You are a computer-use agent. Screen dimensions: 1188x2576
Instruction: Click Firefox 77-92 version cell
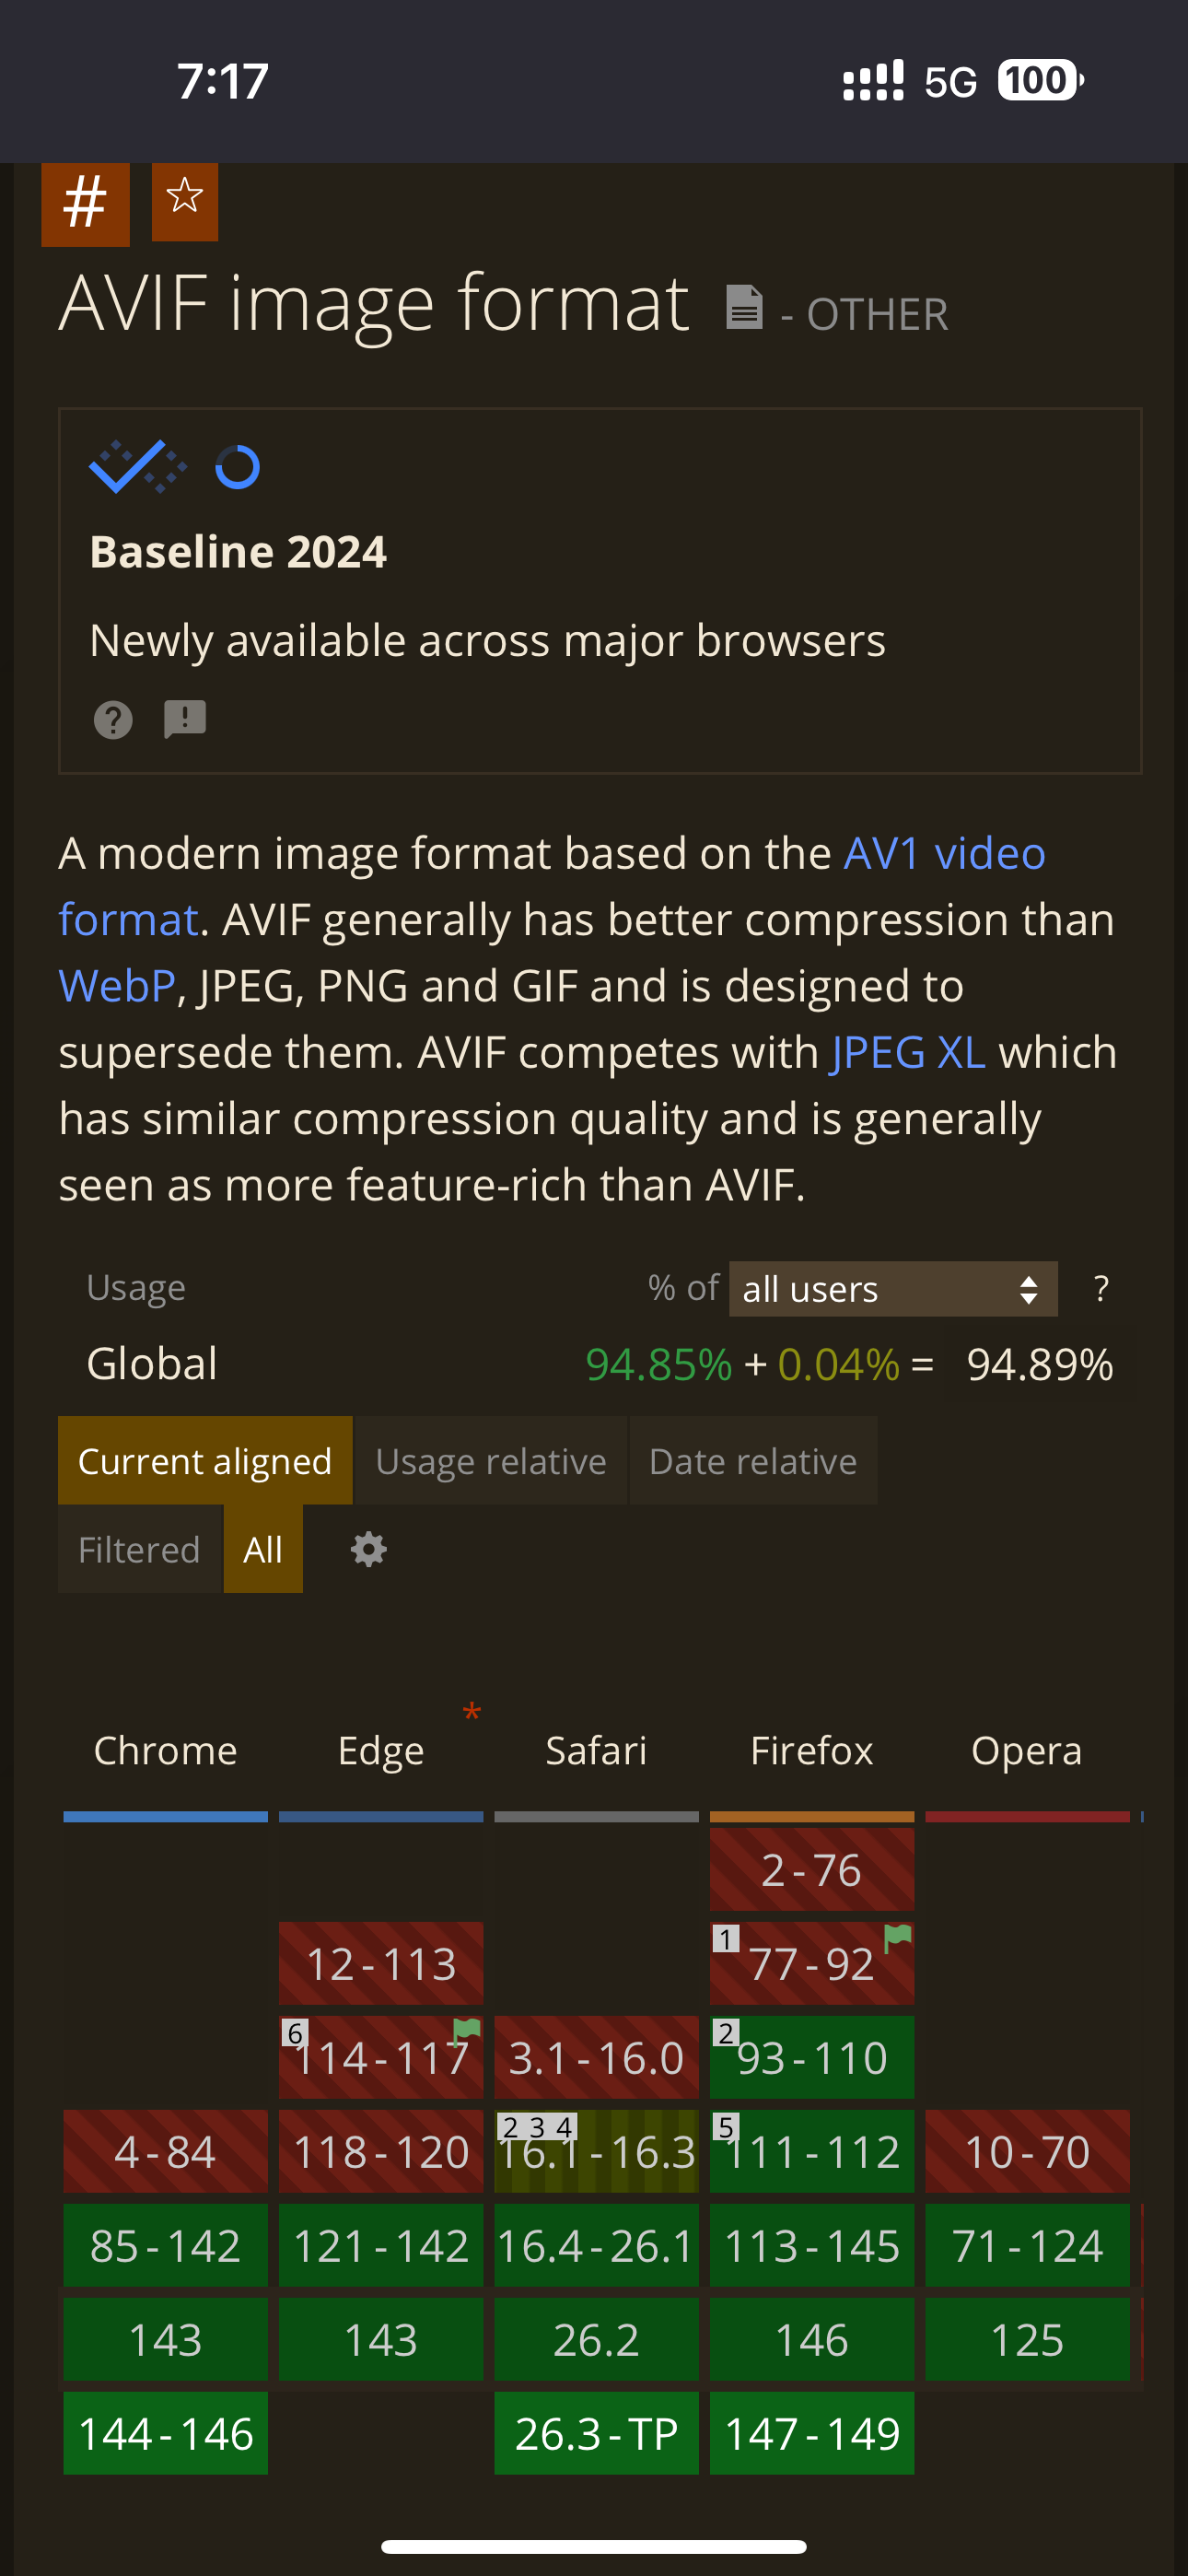pos(811,1963)
